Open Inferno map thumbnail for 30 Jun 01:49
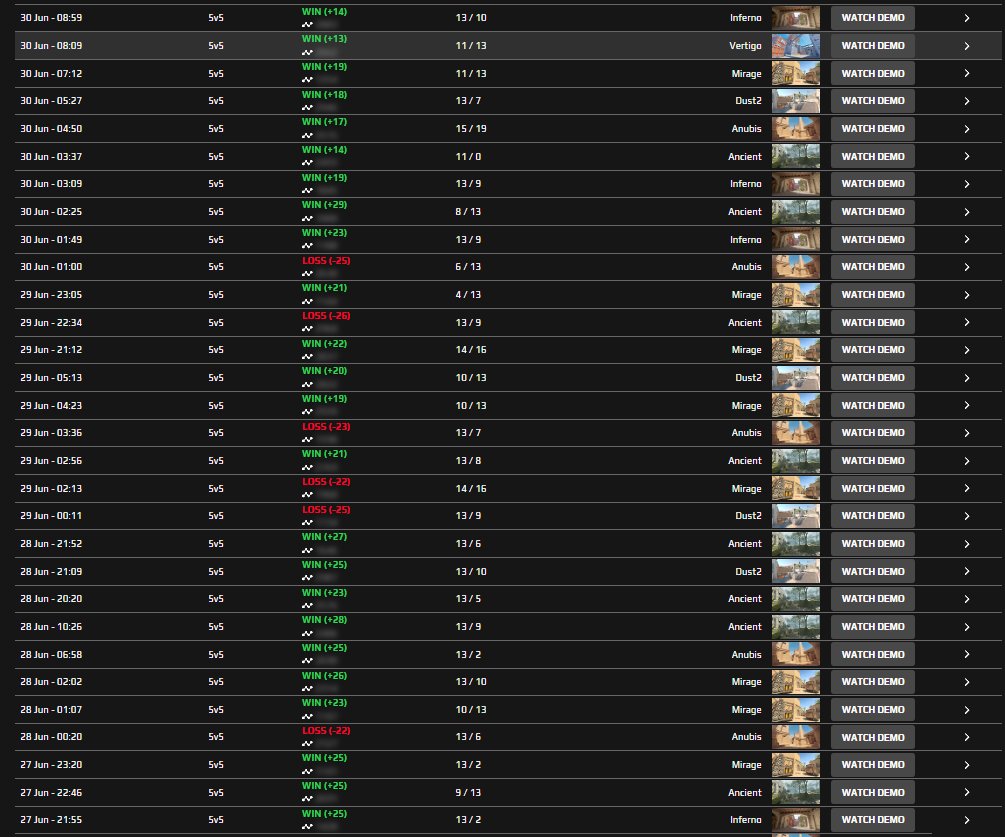Viewport: 1005px width, 837px height. (x=795, y=239)
